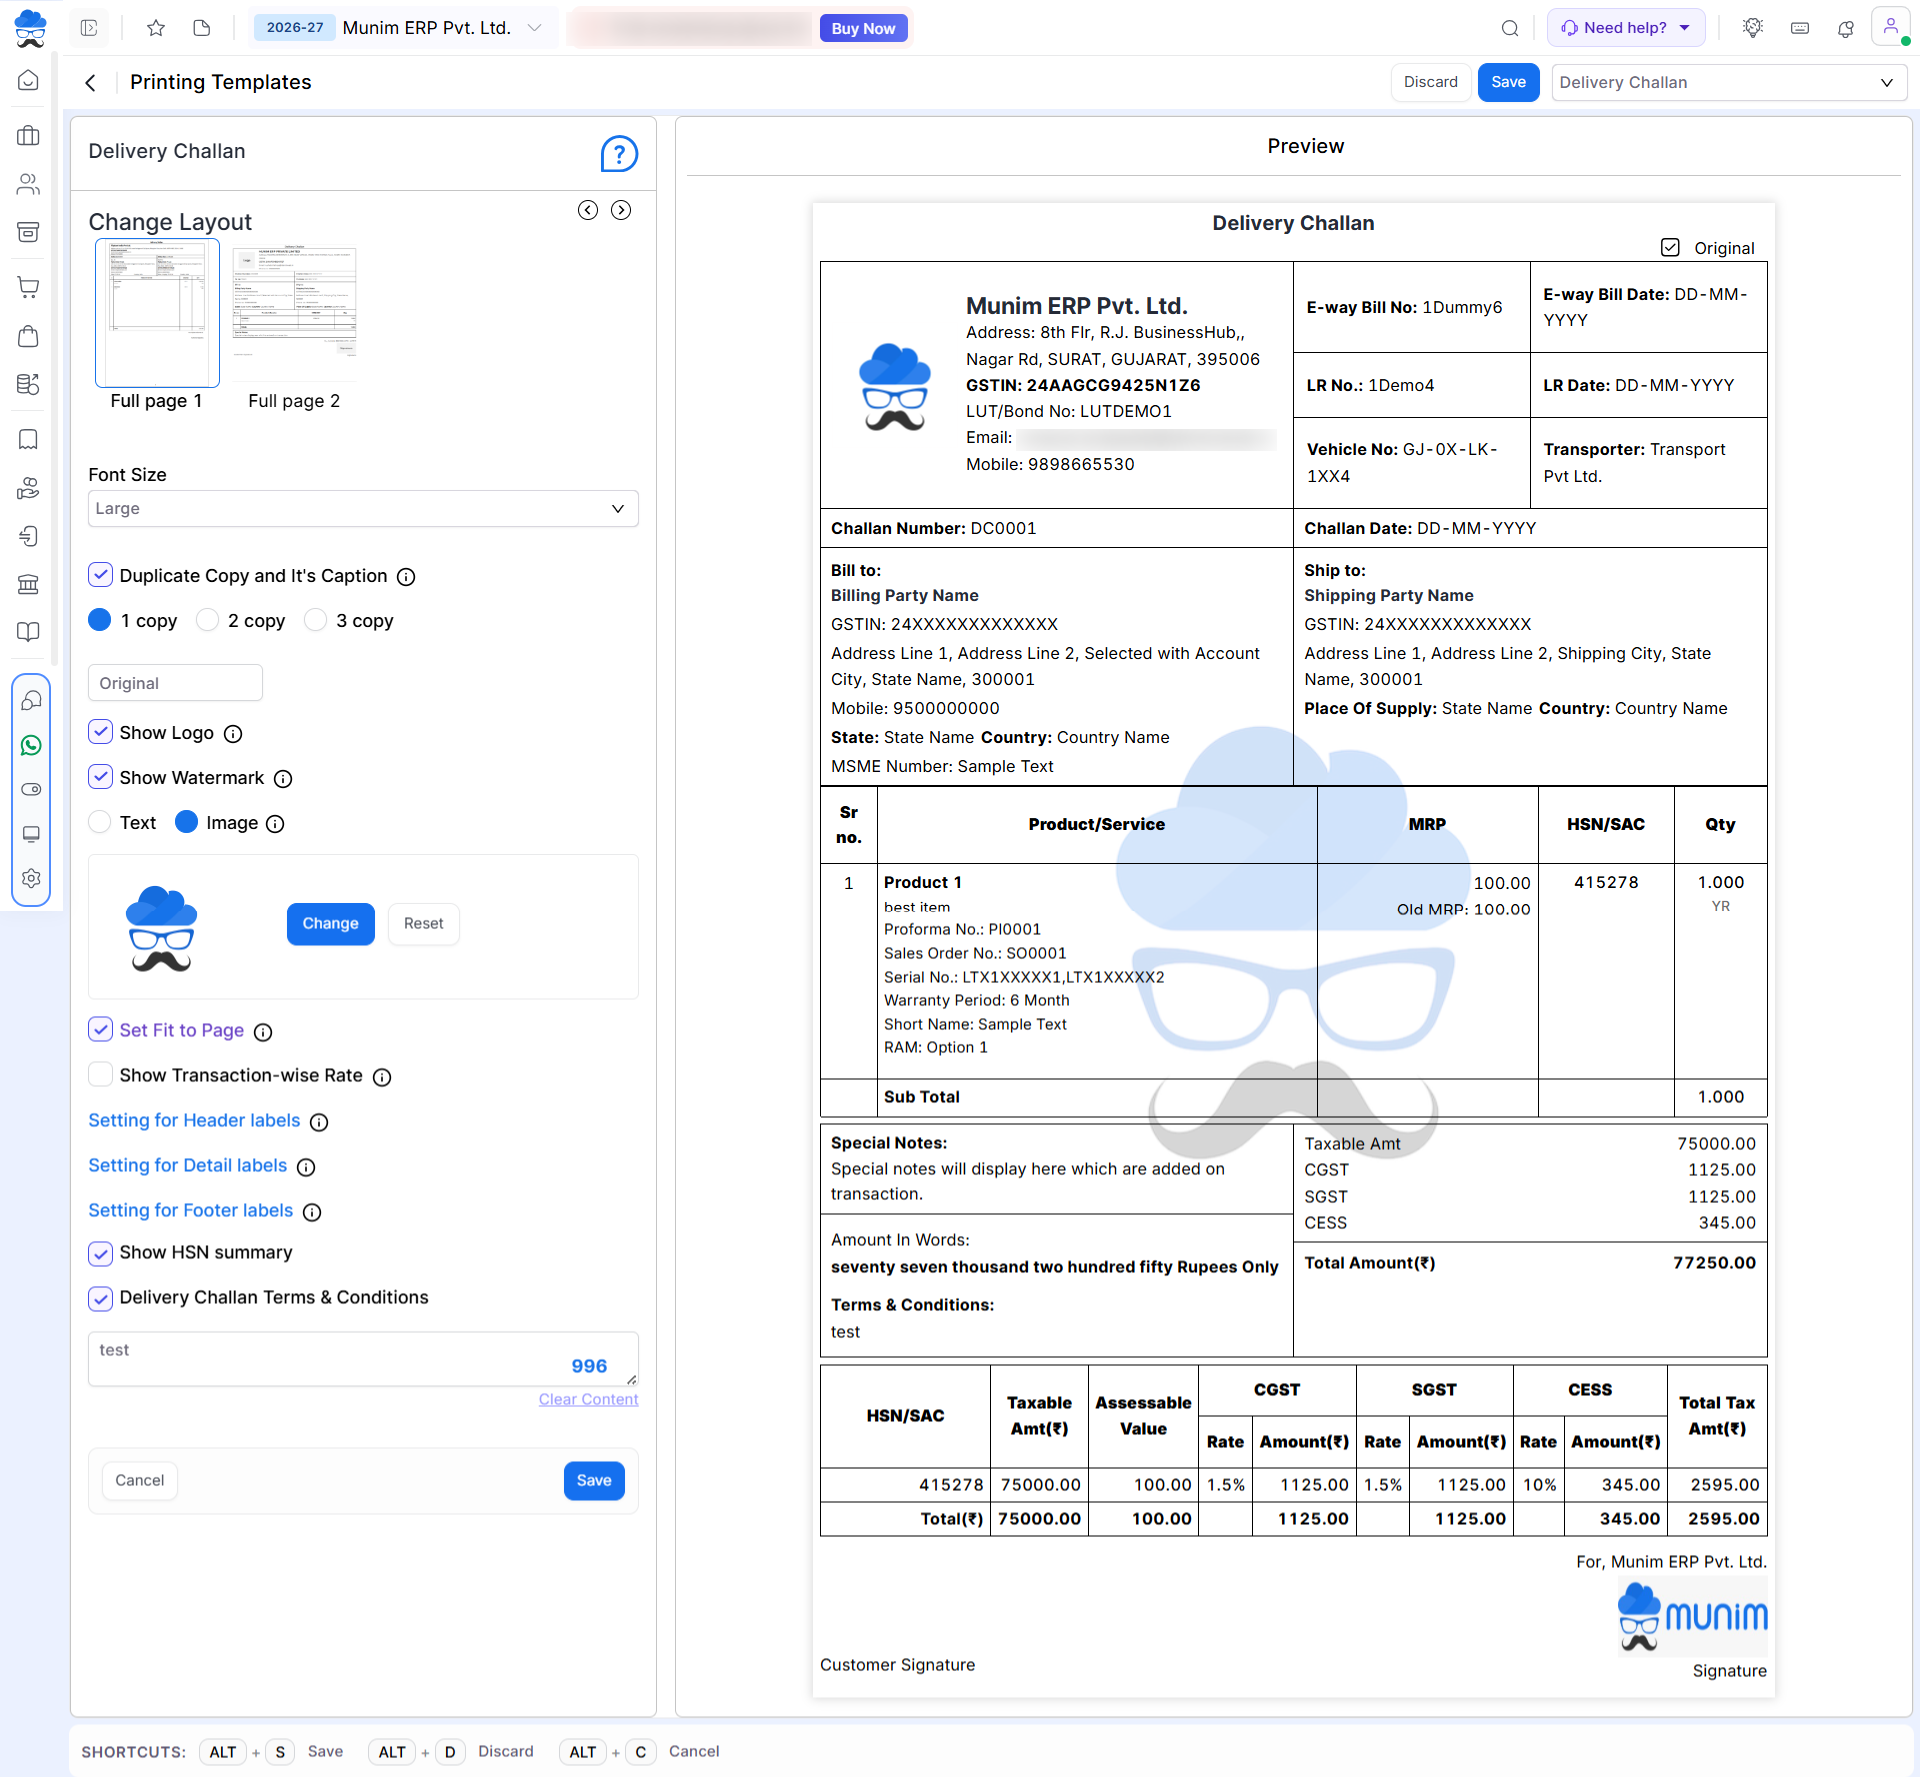
Task: Open Setting for Header labels
Action: [x=194, y=1121]
